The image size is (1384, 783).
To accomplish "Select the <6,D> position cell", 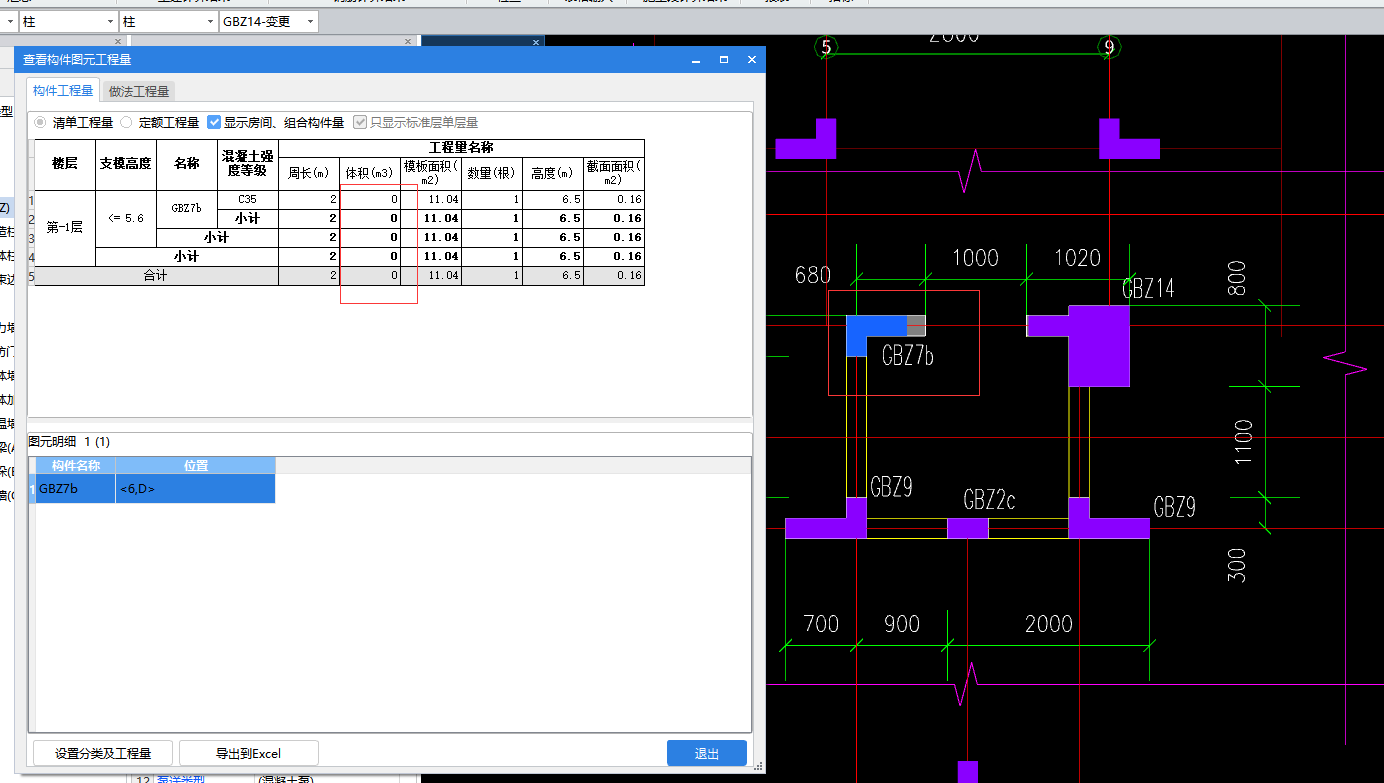I will click(196, 489).
